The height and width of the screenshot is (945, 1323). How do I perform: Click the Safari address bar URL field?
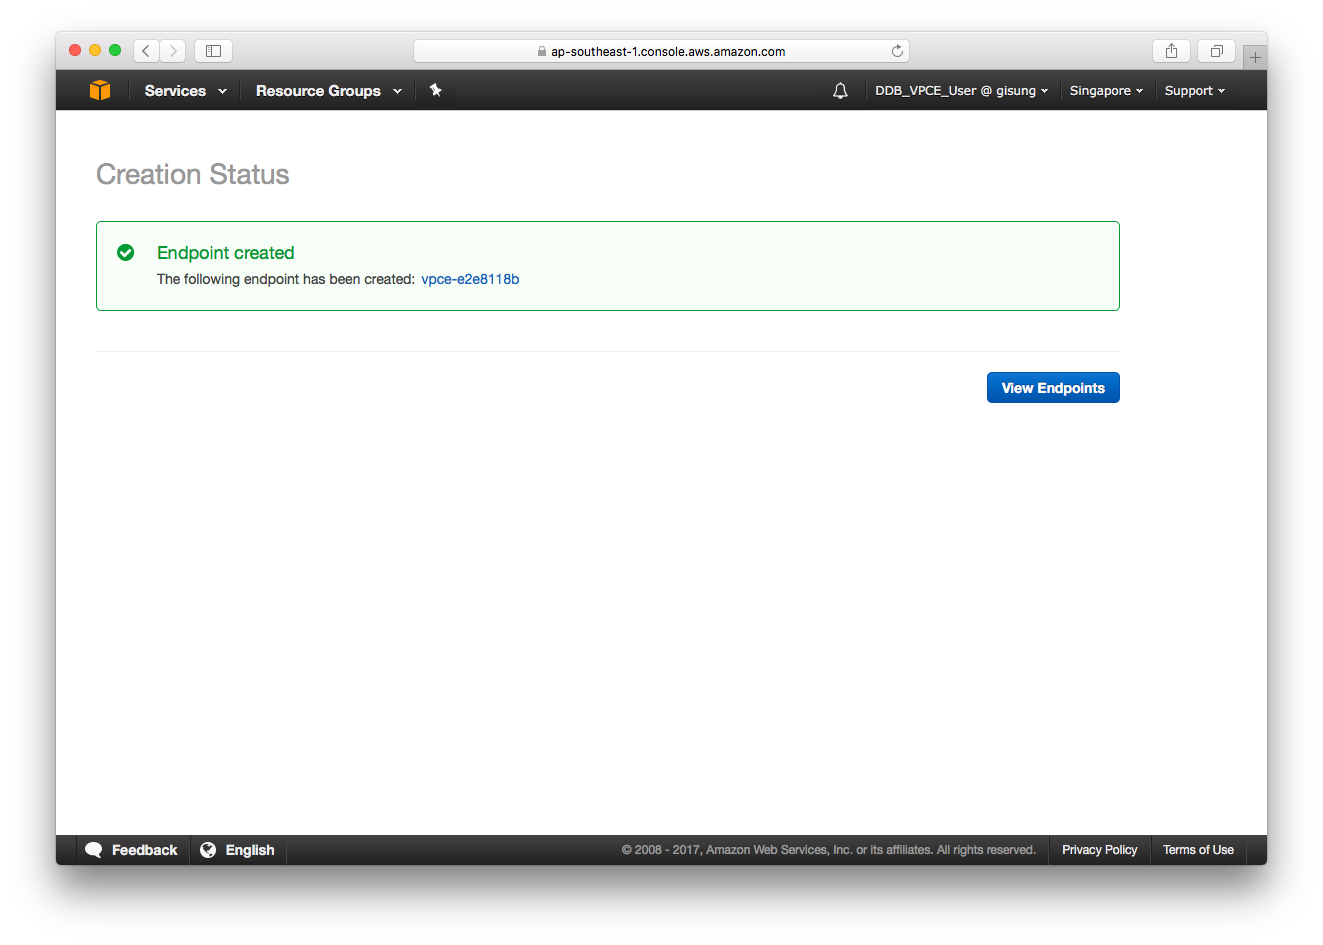tap(661, 51)
